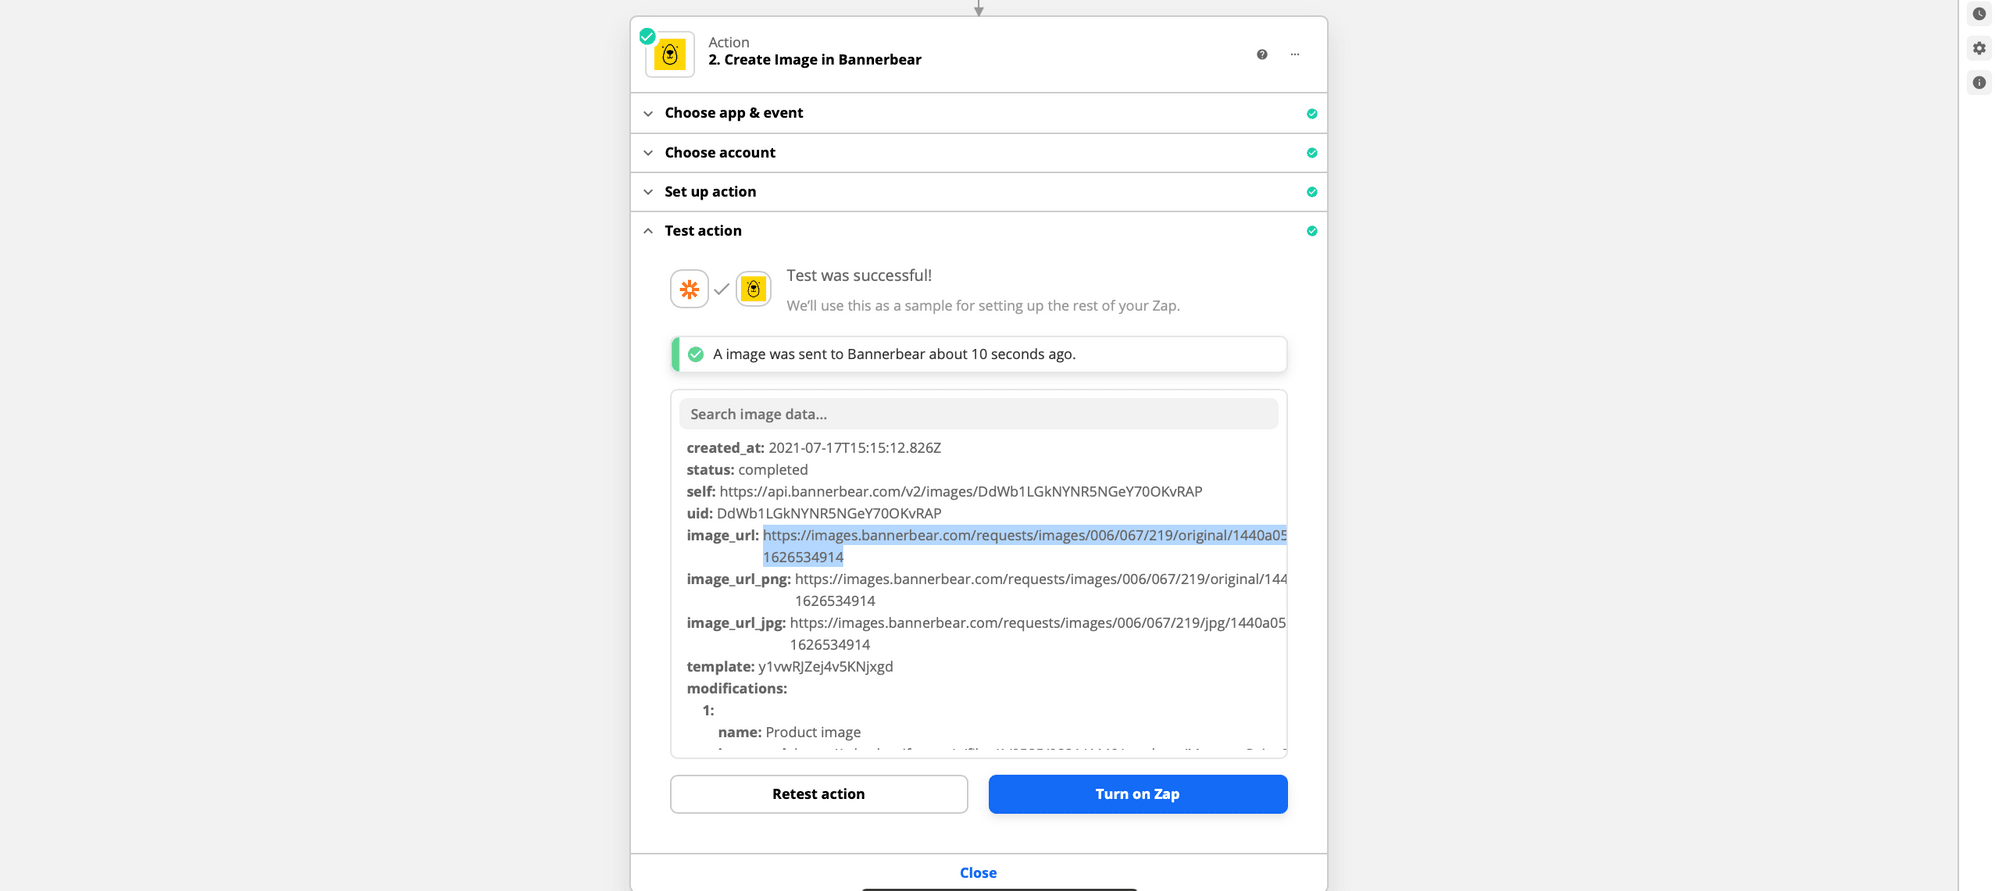Collapse the Test action section
This screenshot has width=2000, height=891.
pos(703,231)
